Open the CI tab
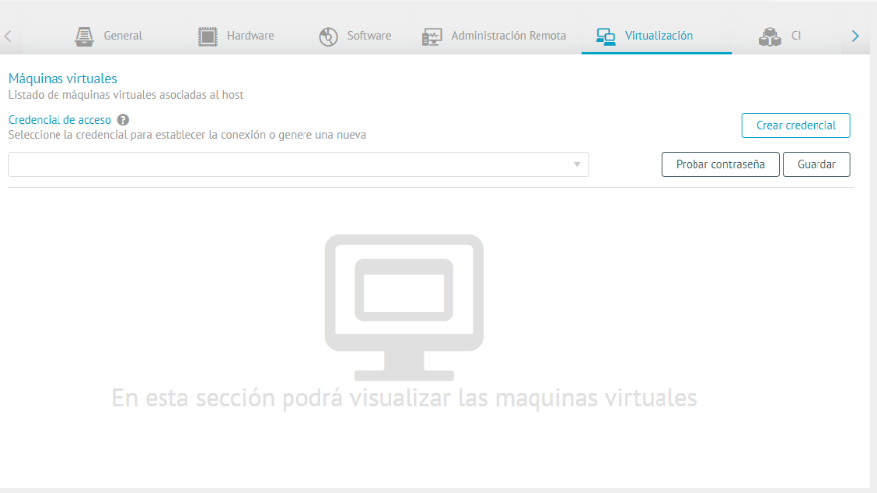 [x=780, y=36]
